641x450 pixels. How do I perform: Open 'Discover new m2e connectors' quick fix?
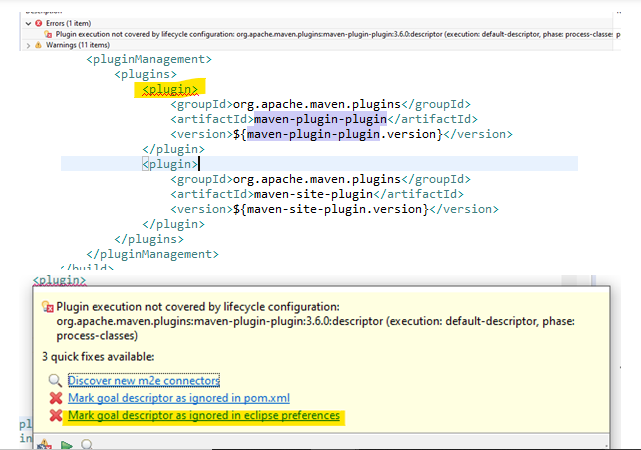click(143, 381)
